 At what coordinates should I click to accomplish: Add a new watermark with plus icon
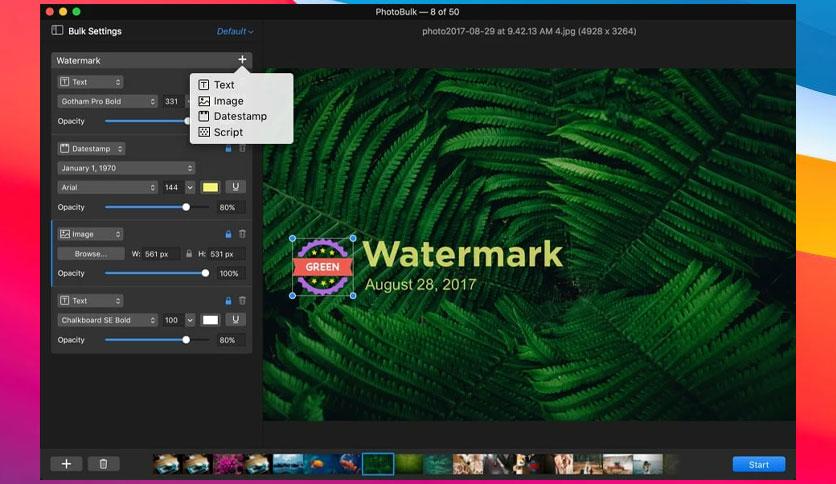(242, 60)
